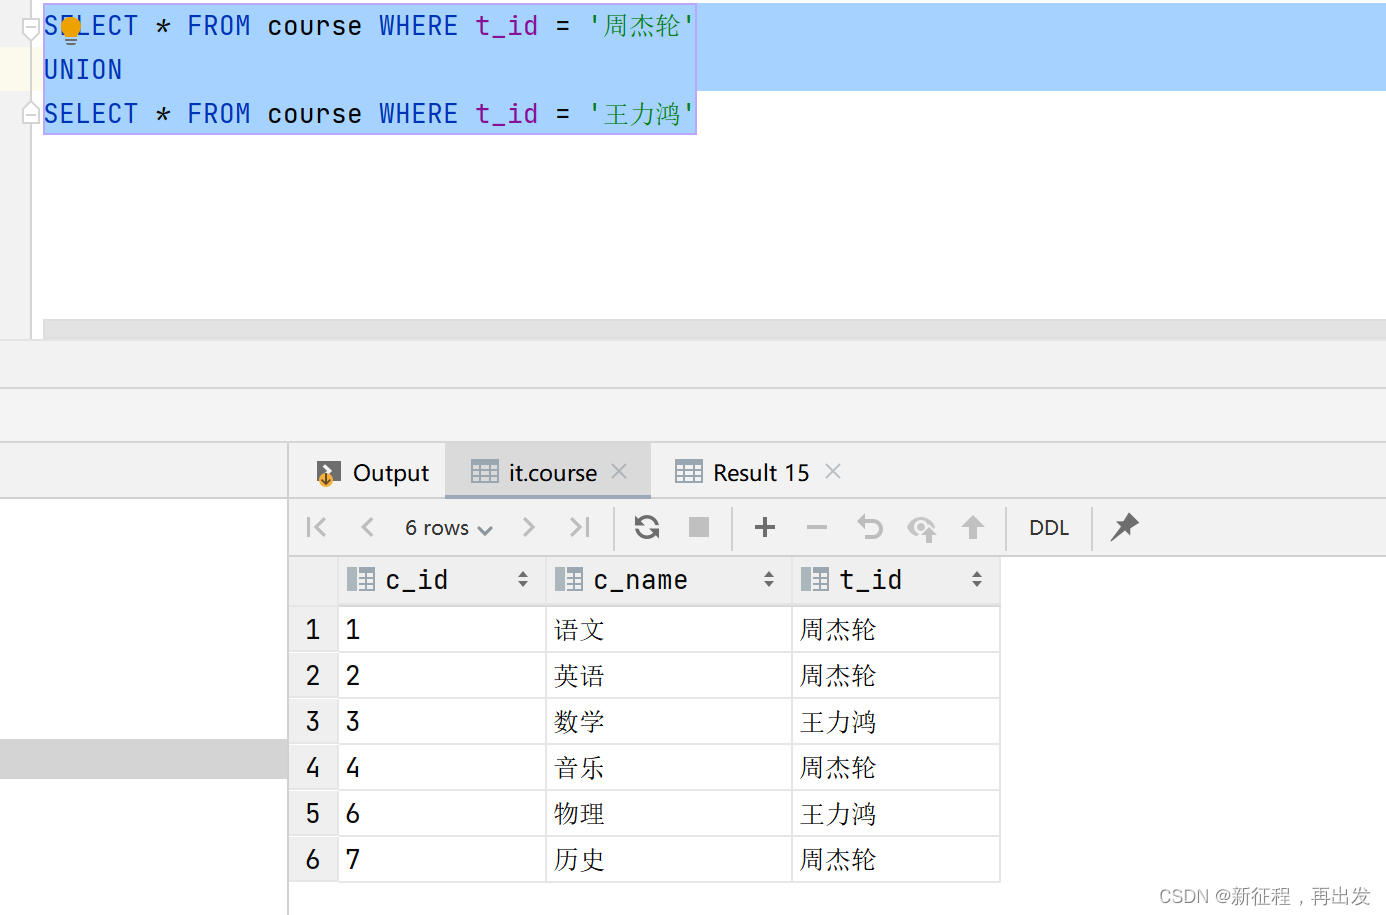Select t_id cell in 语文 row
This screenshot has width=1386, height=915.
[896, 630]
